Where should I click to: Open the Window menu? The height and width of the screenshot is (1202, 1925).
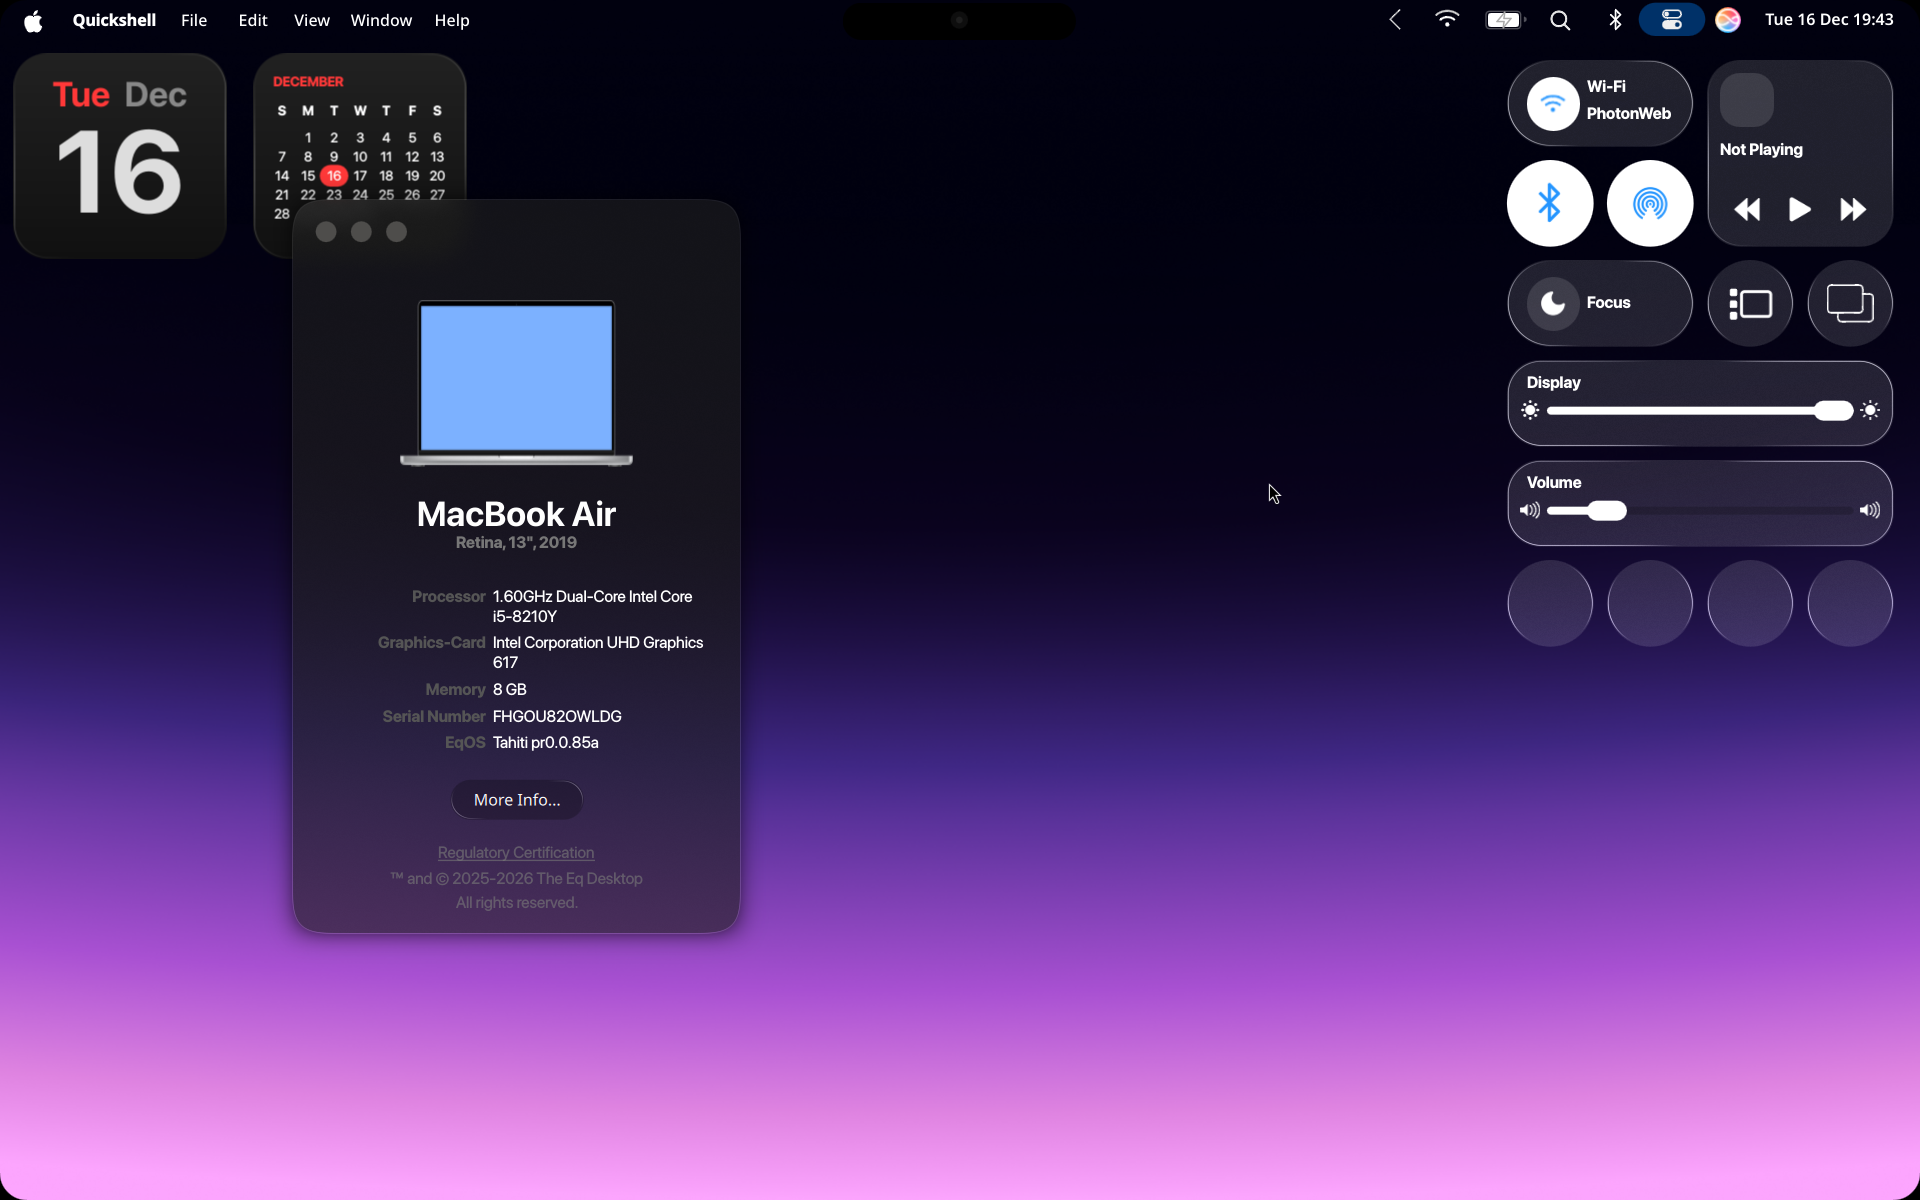(x=381, y=20)
